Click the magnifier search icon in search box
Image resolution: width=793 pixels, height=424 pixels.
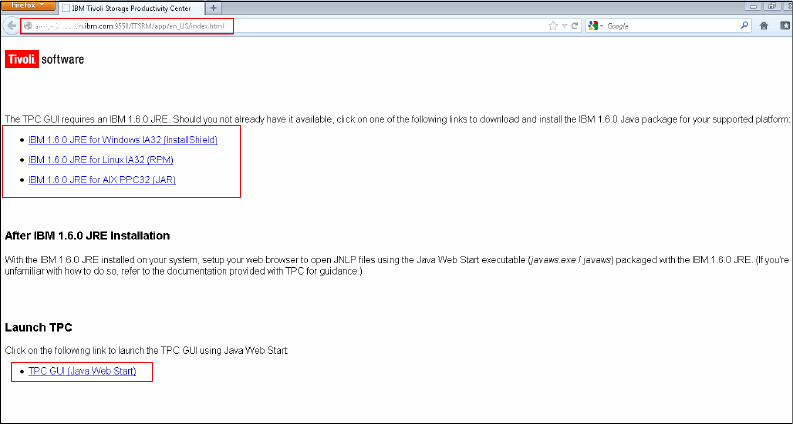click(x=744, y=25)
